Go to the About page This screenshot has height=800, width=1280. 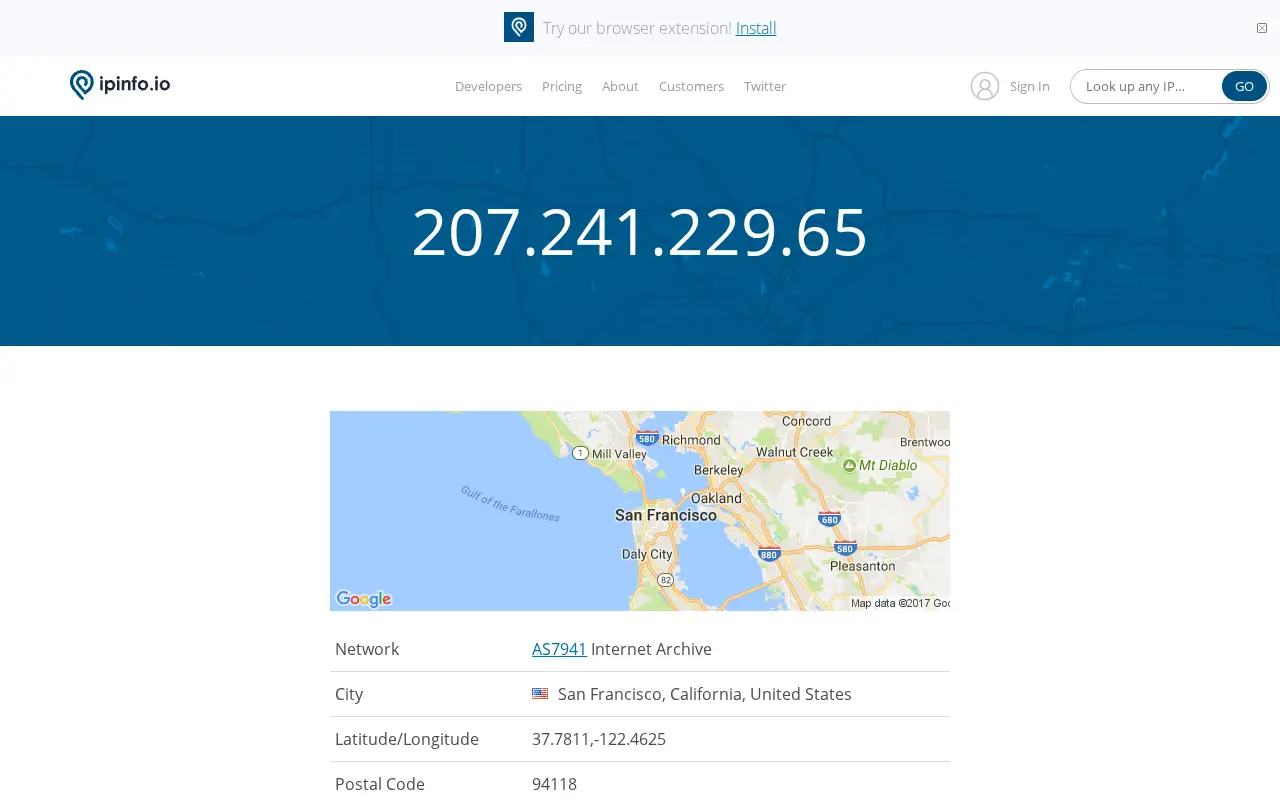620,86
